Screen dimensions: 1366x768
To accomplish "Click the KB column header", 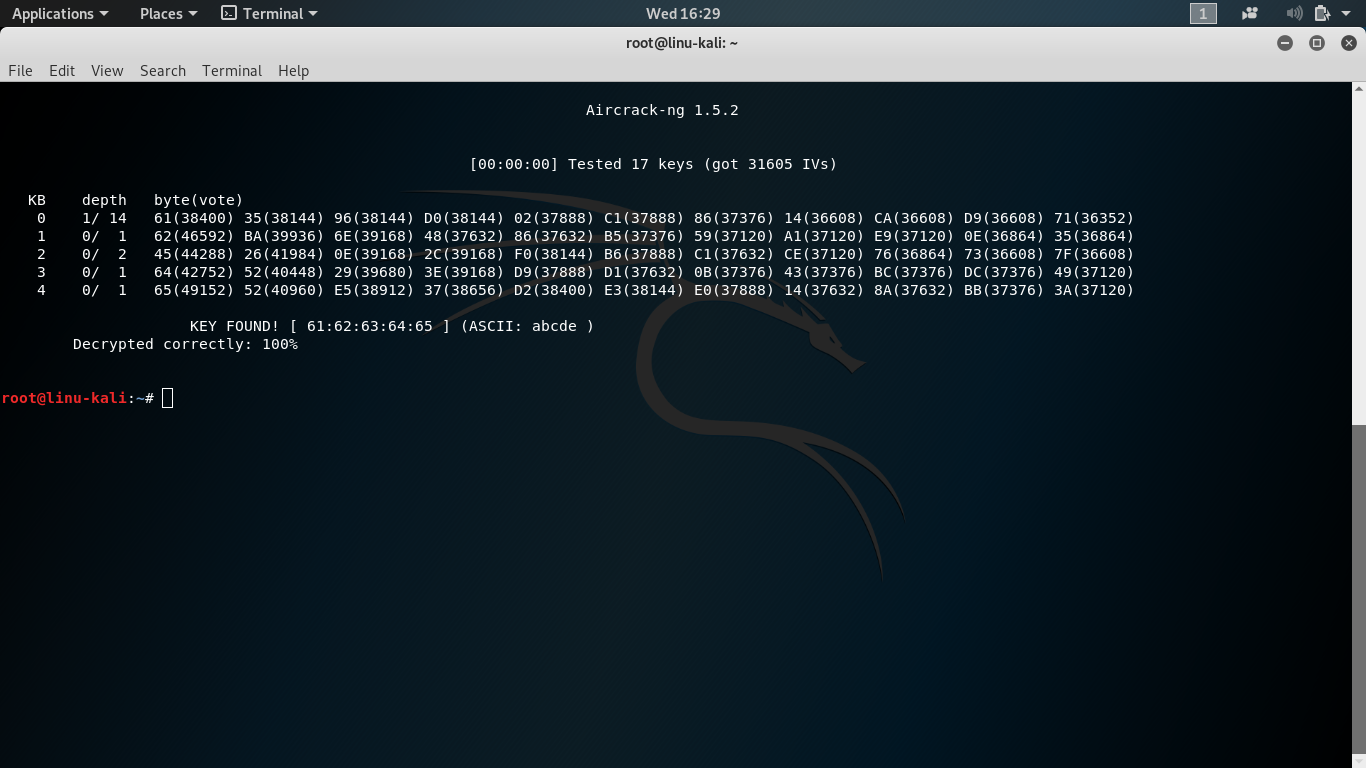I will click(x=37, y=200).
